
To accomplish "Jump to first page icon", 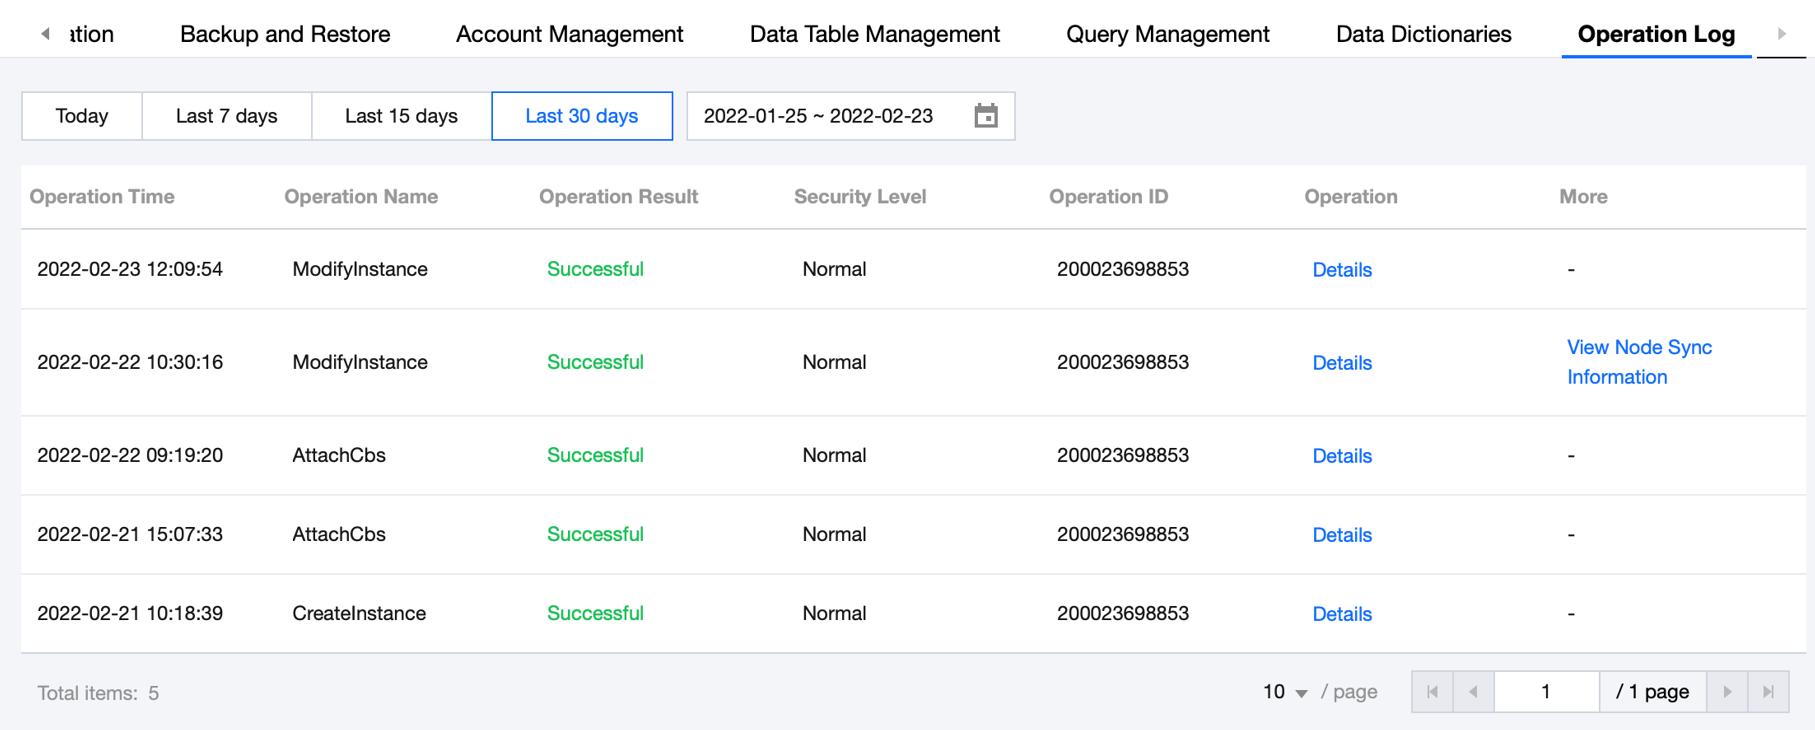I will tap(1432, 692).
